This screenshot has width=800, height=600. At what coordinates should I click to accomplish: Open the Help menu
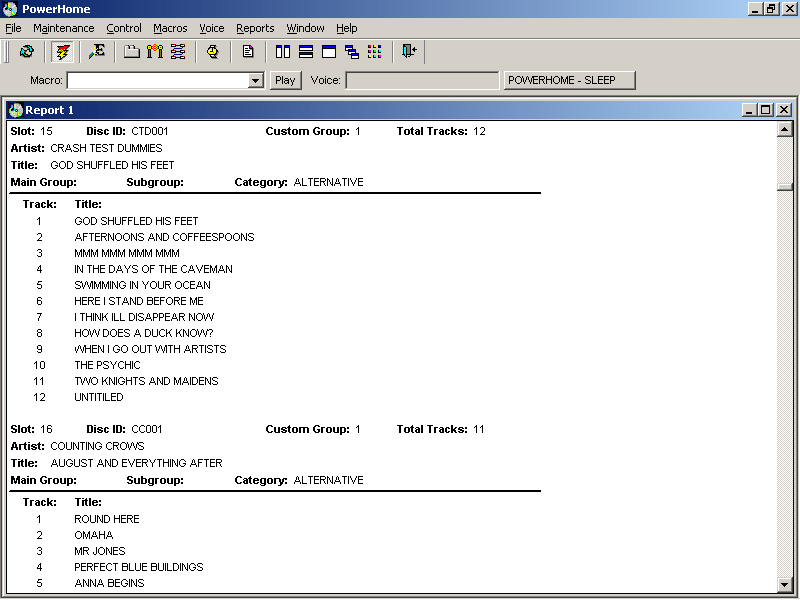click(x=346, y=28)
